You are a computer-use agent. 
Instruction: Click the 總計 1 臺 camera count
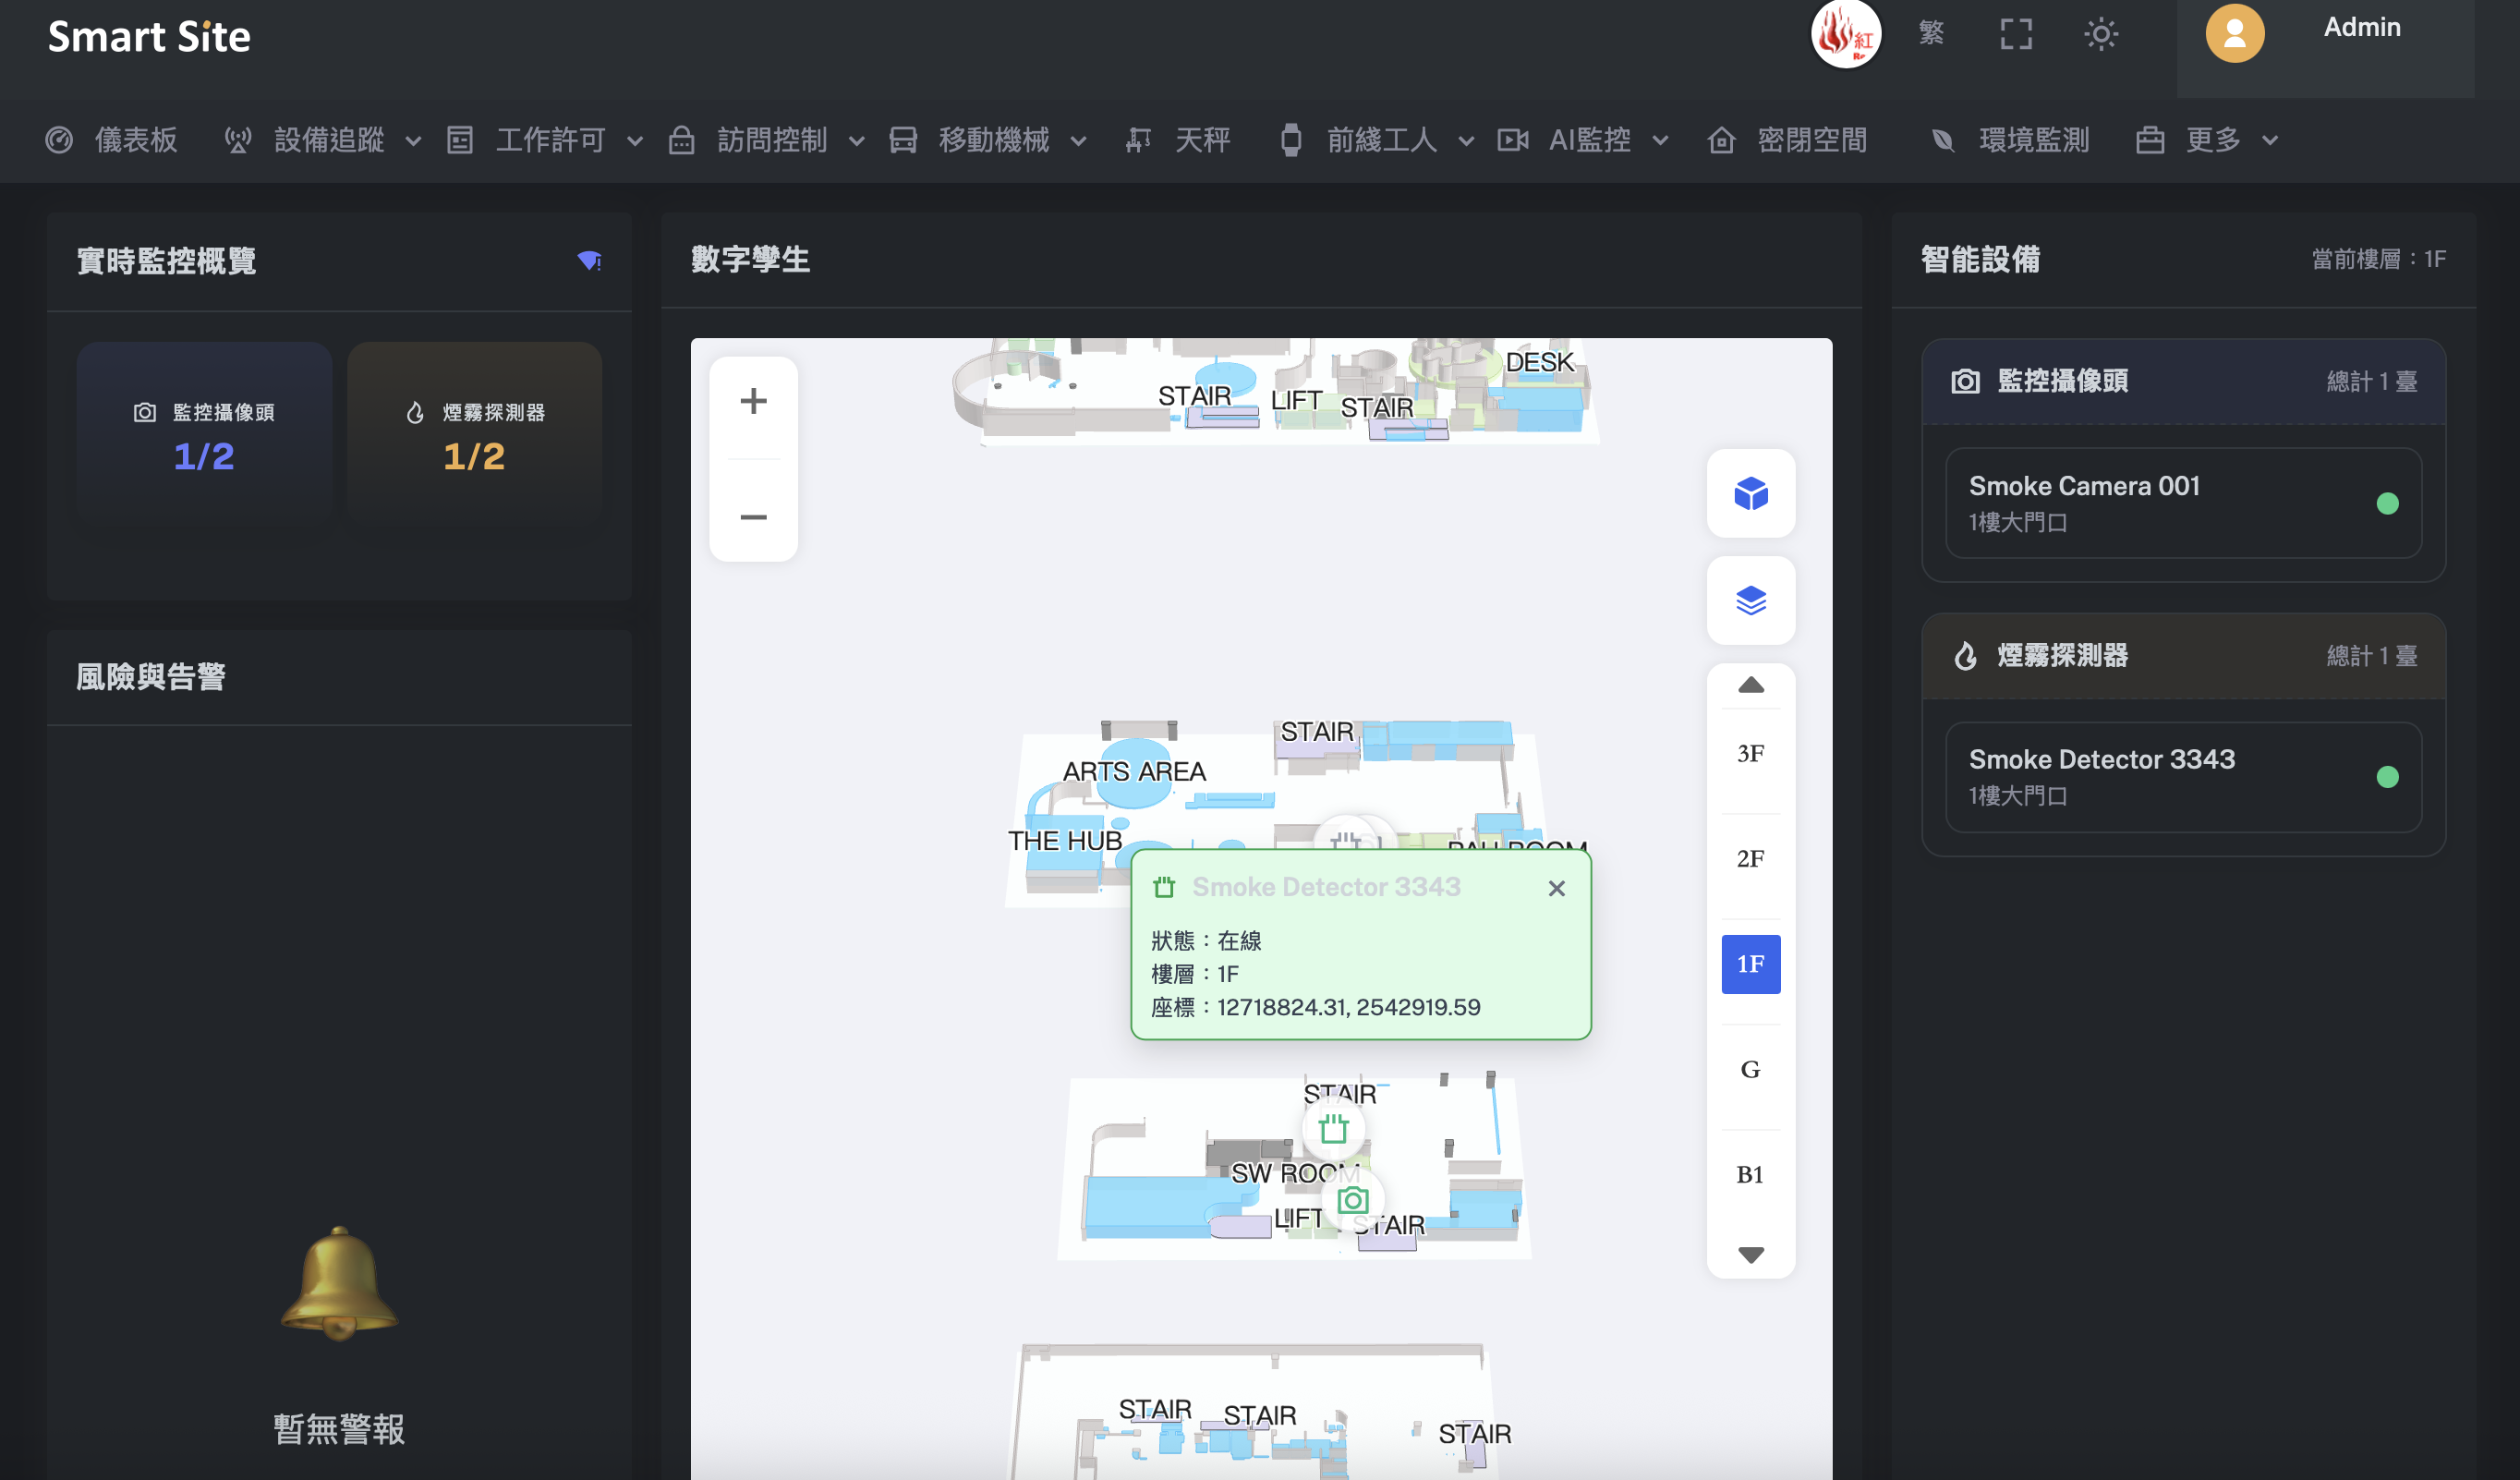[x=2371, y=382]
